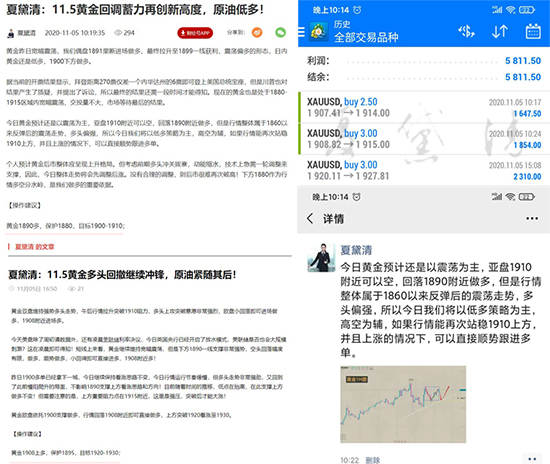Click the timestamp 2020-11-05 10:19:35
The image size is (550, 464).
[x=75, y=33]
